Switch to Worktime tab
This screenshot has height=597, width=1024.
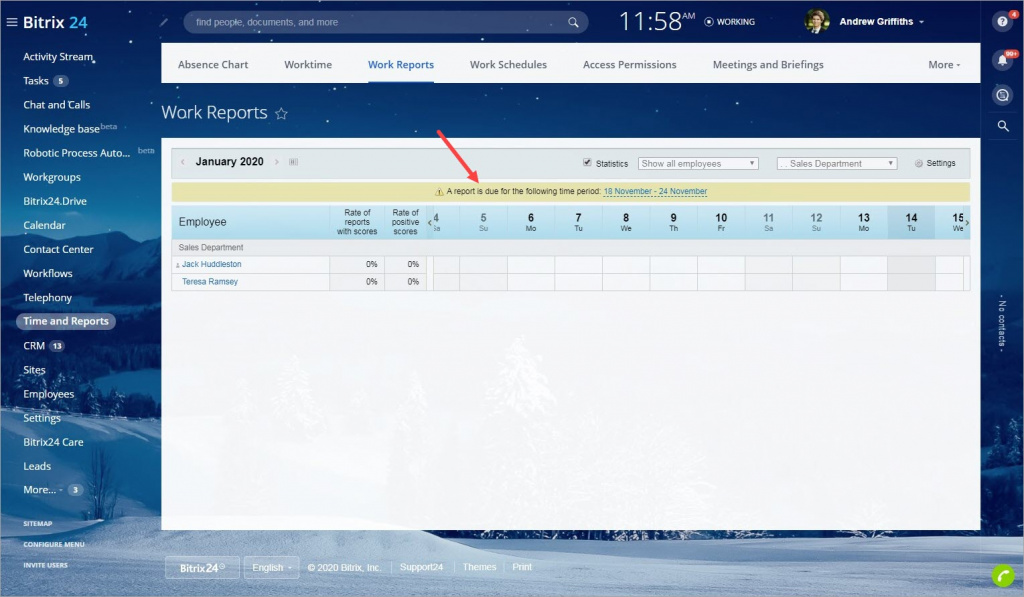click(308, 65)
